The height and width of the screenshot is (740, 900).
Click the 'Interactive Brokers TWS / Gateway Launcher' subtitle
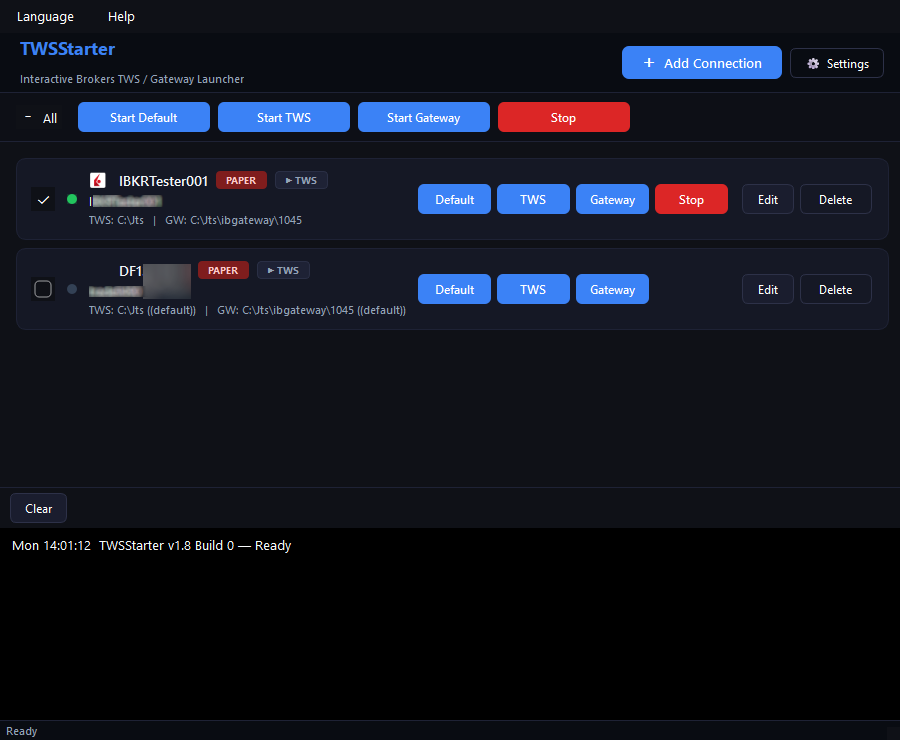point(132,79)
